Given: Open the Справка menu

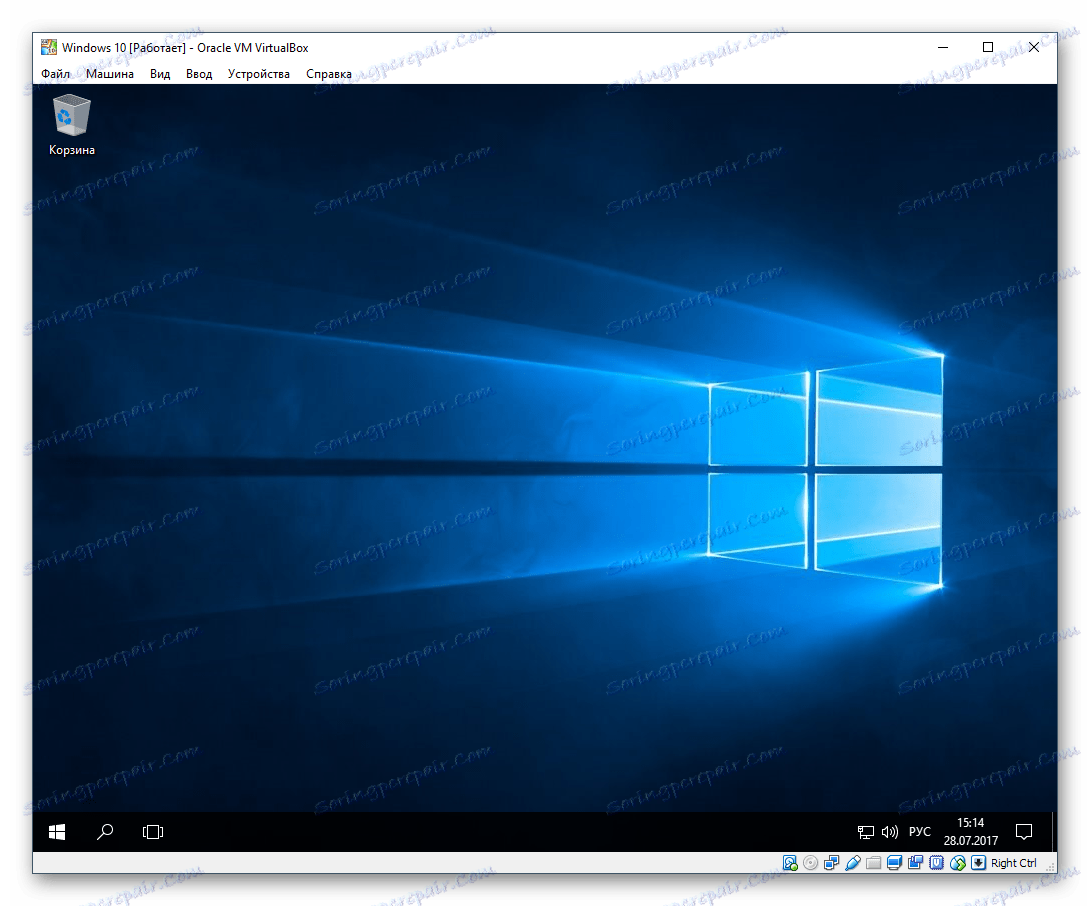Looking at the screenshot, I should (x=329, y=74).
